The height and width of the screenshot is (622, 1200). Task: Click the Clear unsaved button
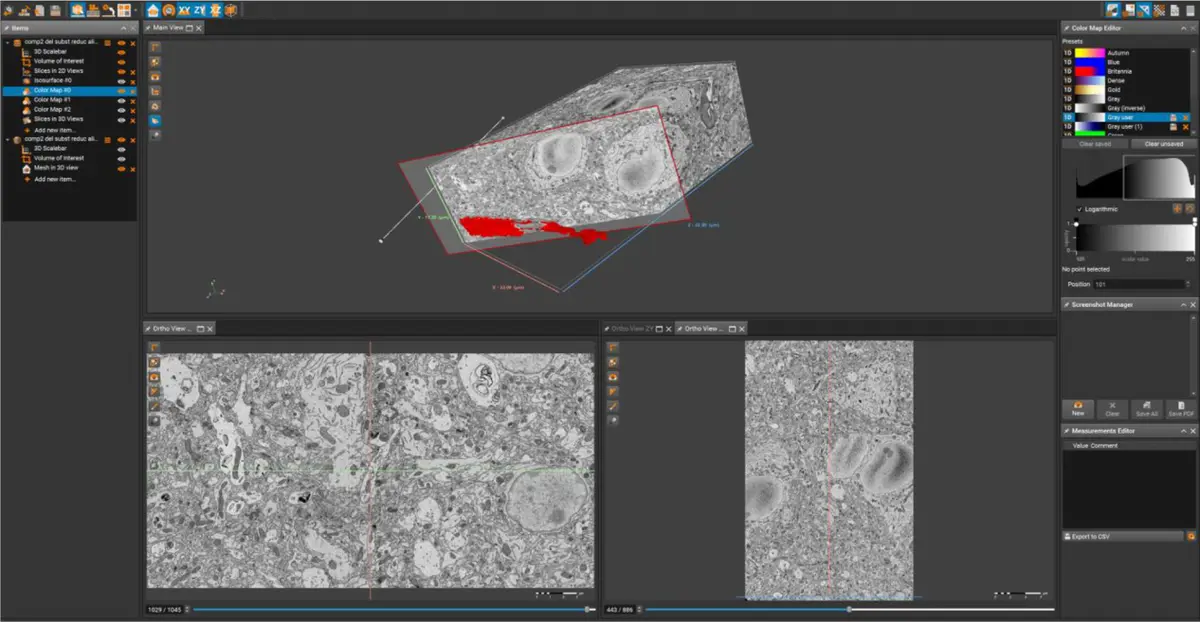(x=1164, y=144)
